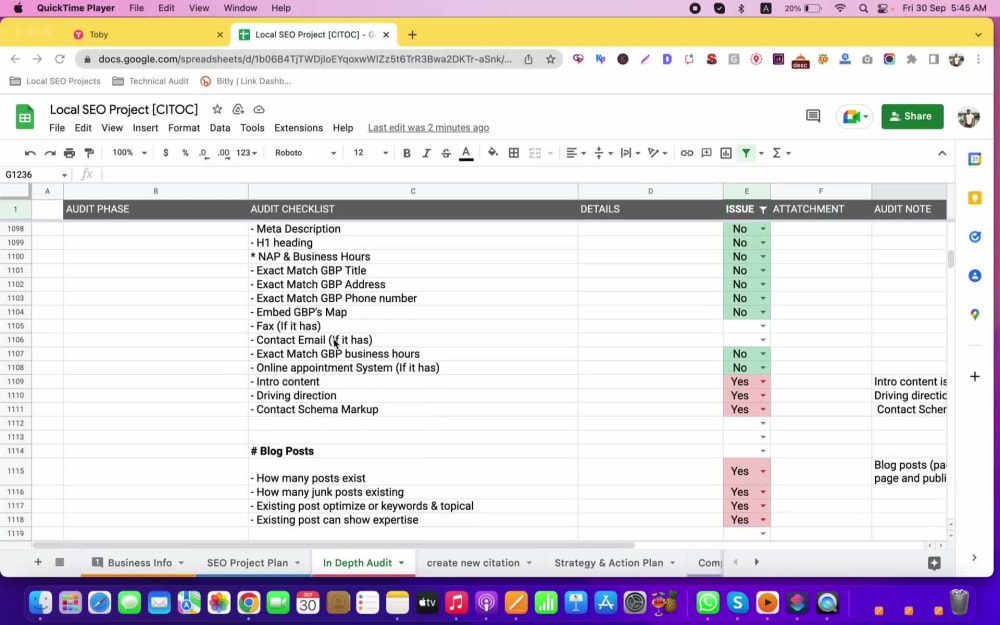Open the text color picker
The height and width of the screenshot is (625, 1000).
pyautogui.click(x=466, y=153)
